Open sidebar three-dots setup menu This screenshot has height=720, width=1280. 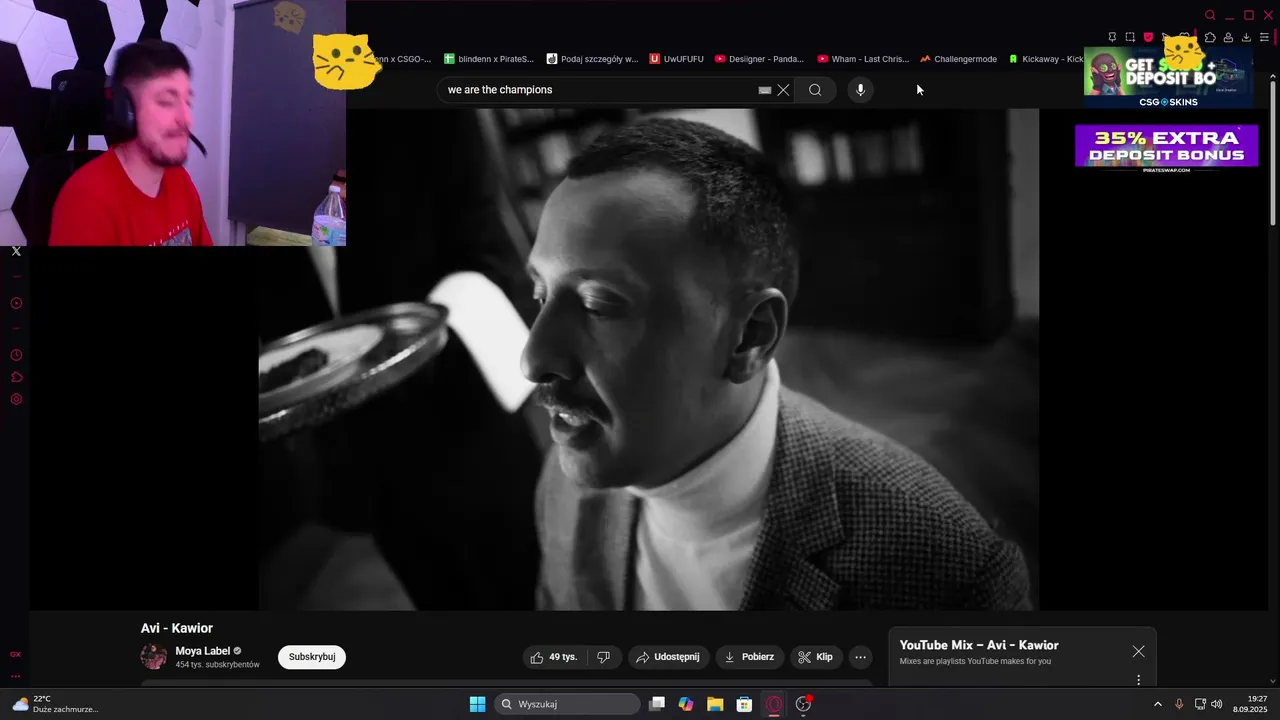(x=16, y=676)
